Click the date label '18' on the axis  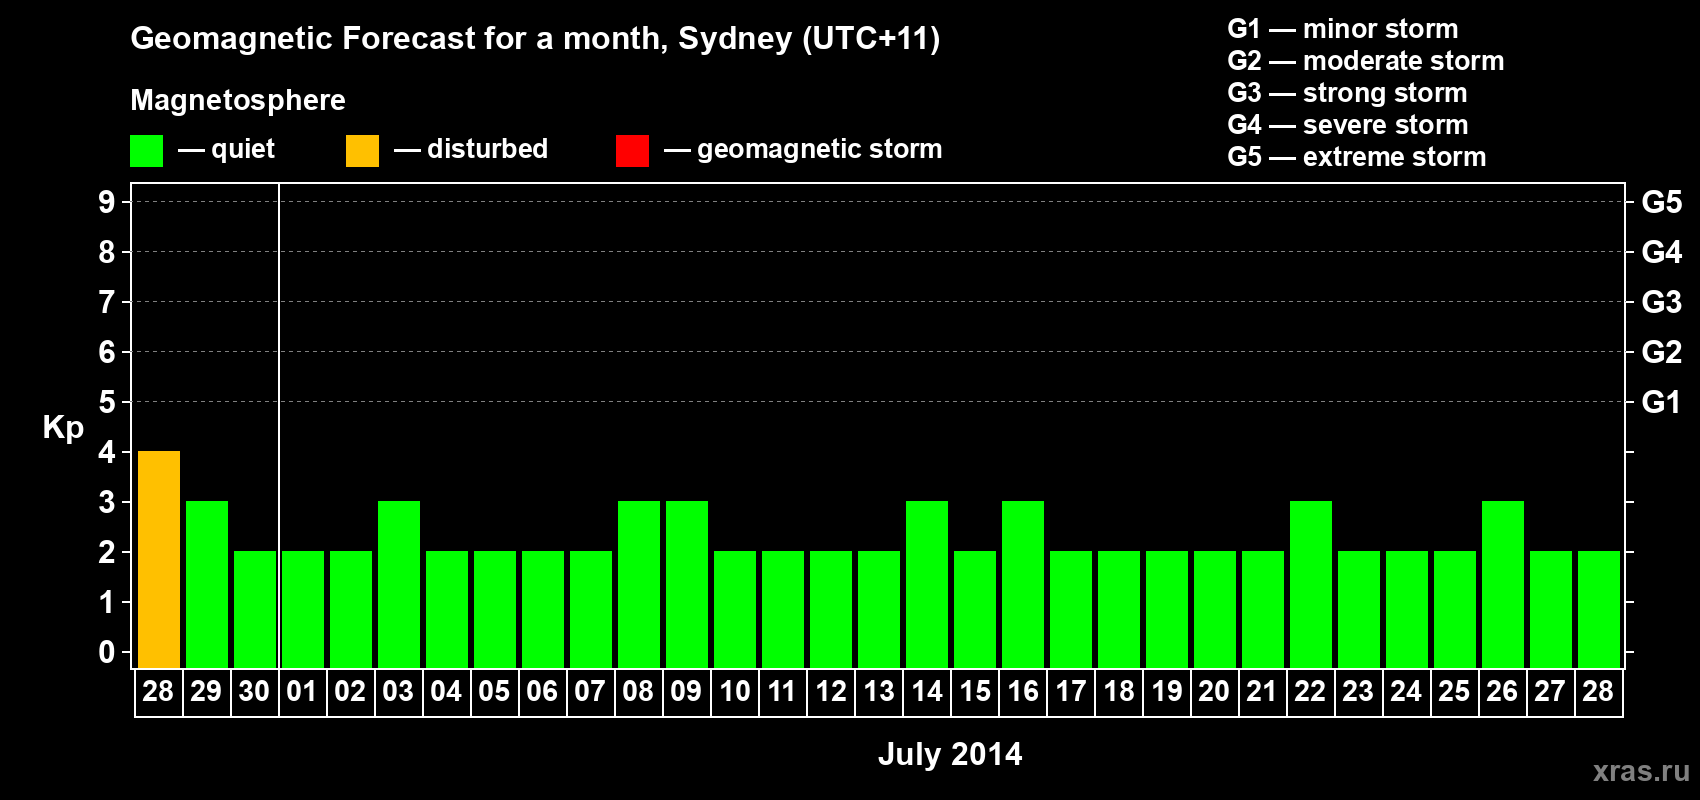1119,691
